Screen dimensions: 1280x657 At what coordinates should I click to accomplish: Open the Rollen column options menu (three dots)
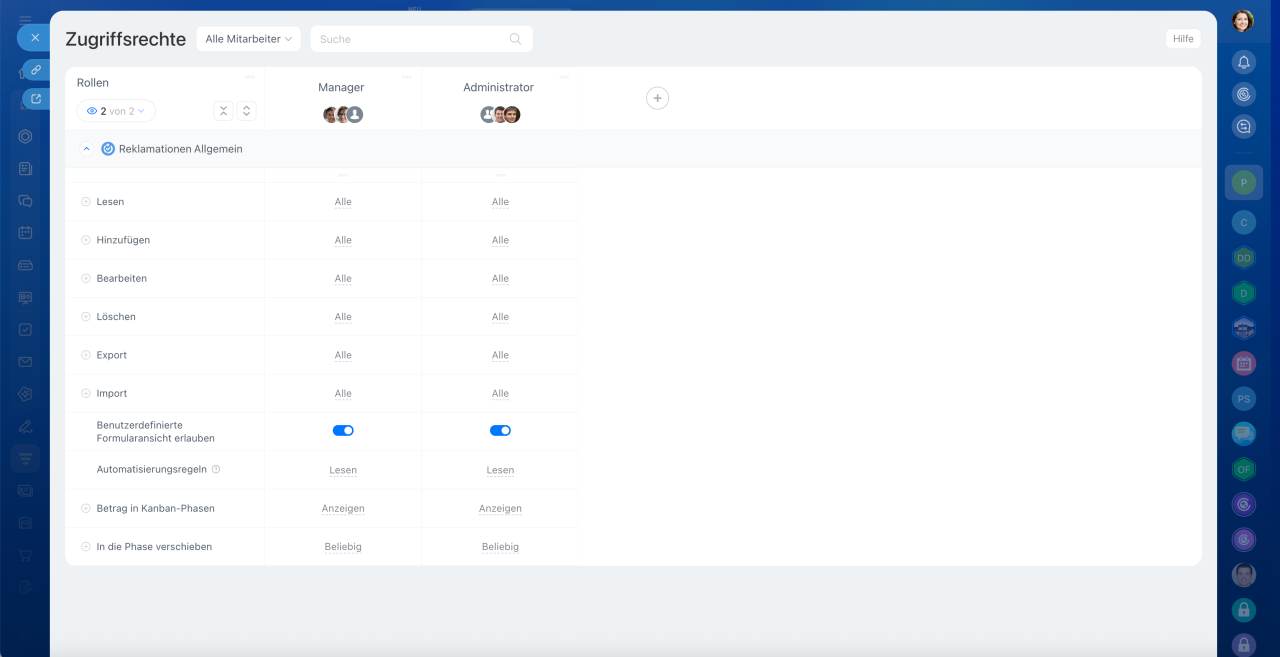249,76
